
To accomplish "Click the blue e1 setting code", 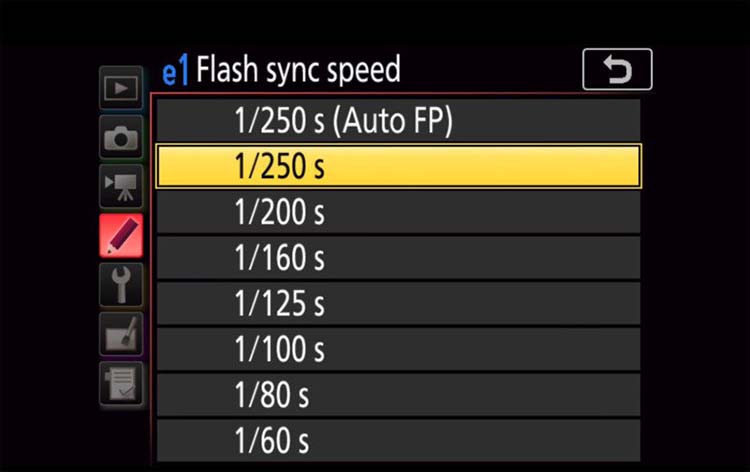I will pyautogui.click(x=175, y=72).
